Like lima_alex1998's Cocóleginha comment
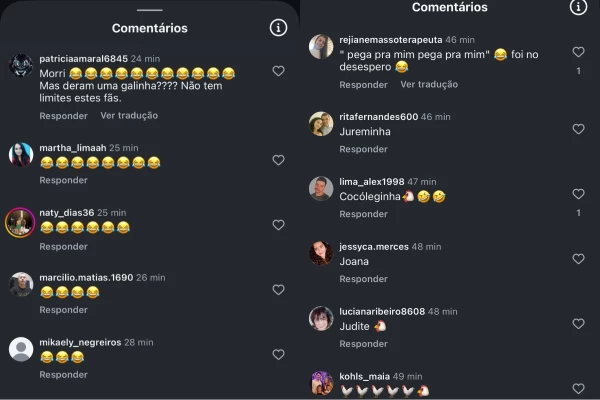 578,194
